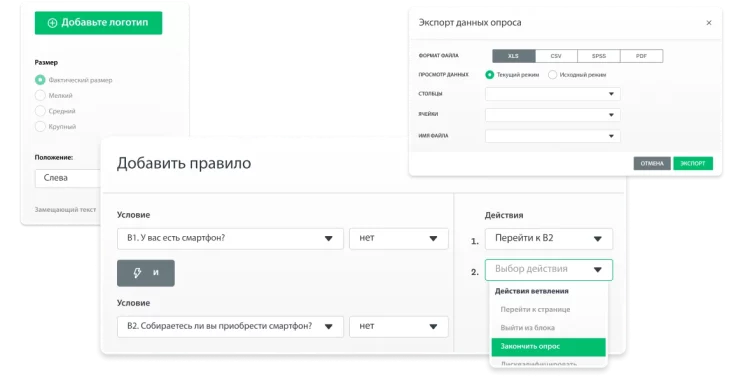
Task: Click the Замещающий текст label
Action: [65, 210]
